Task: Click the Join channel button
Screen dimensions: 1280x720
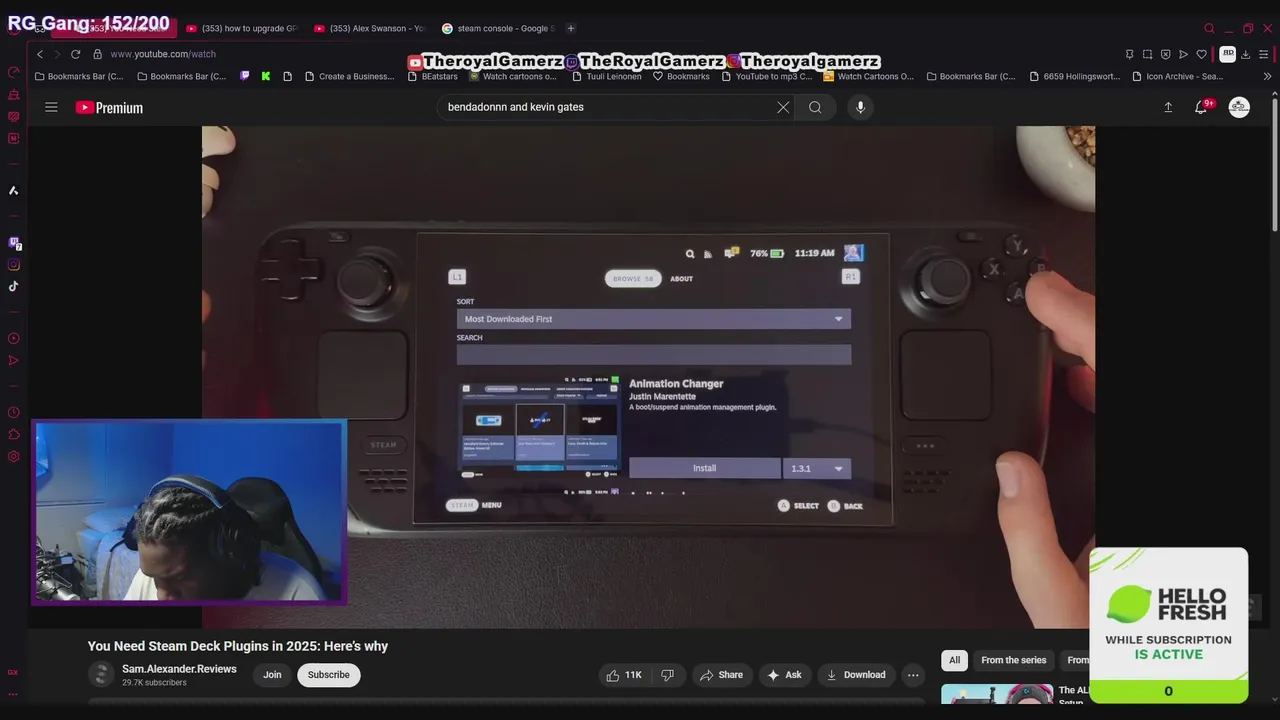Action: 272,675
